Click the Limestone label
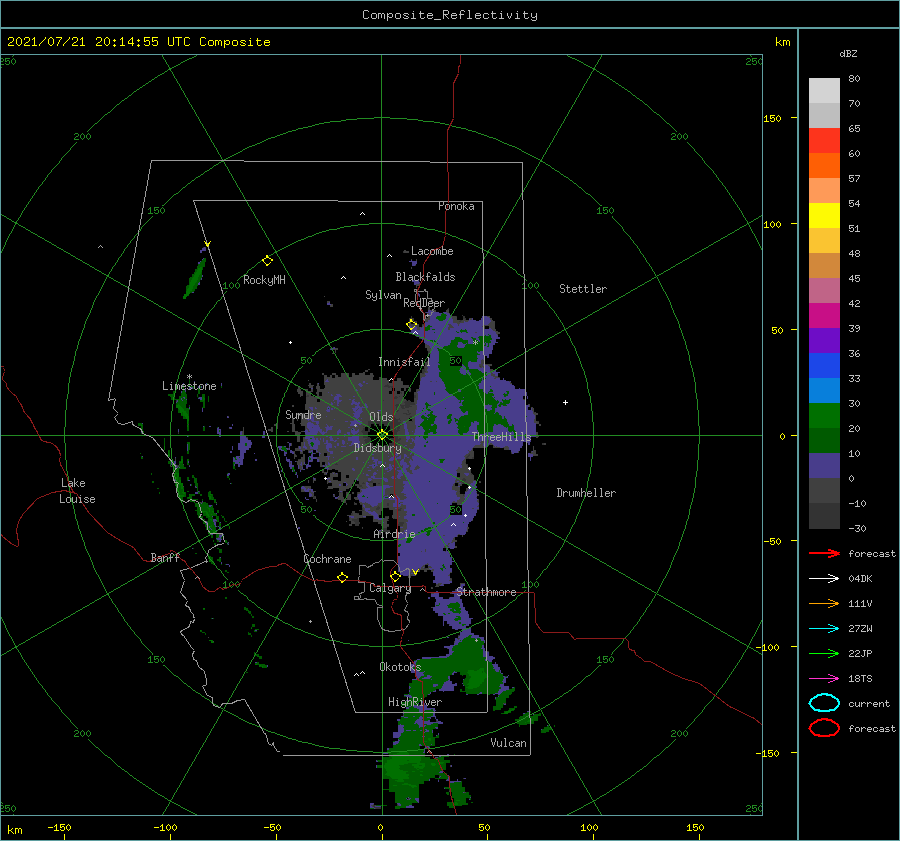Screen dimensions: 900x841 coord(189,386)
